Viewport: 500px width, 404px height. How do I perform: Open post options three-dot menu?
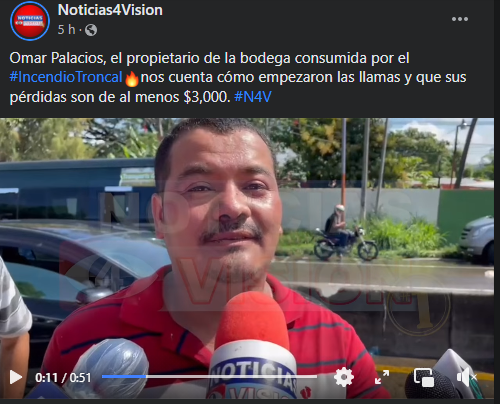(460, 19)
